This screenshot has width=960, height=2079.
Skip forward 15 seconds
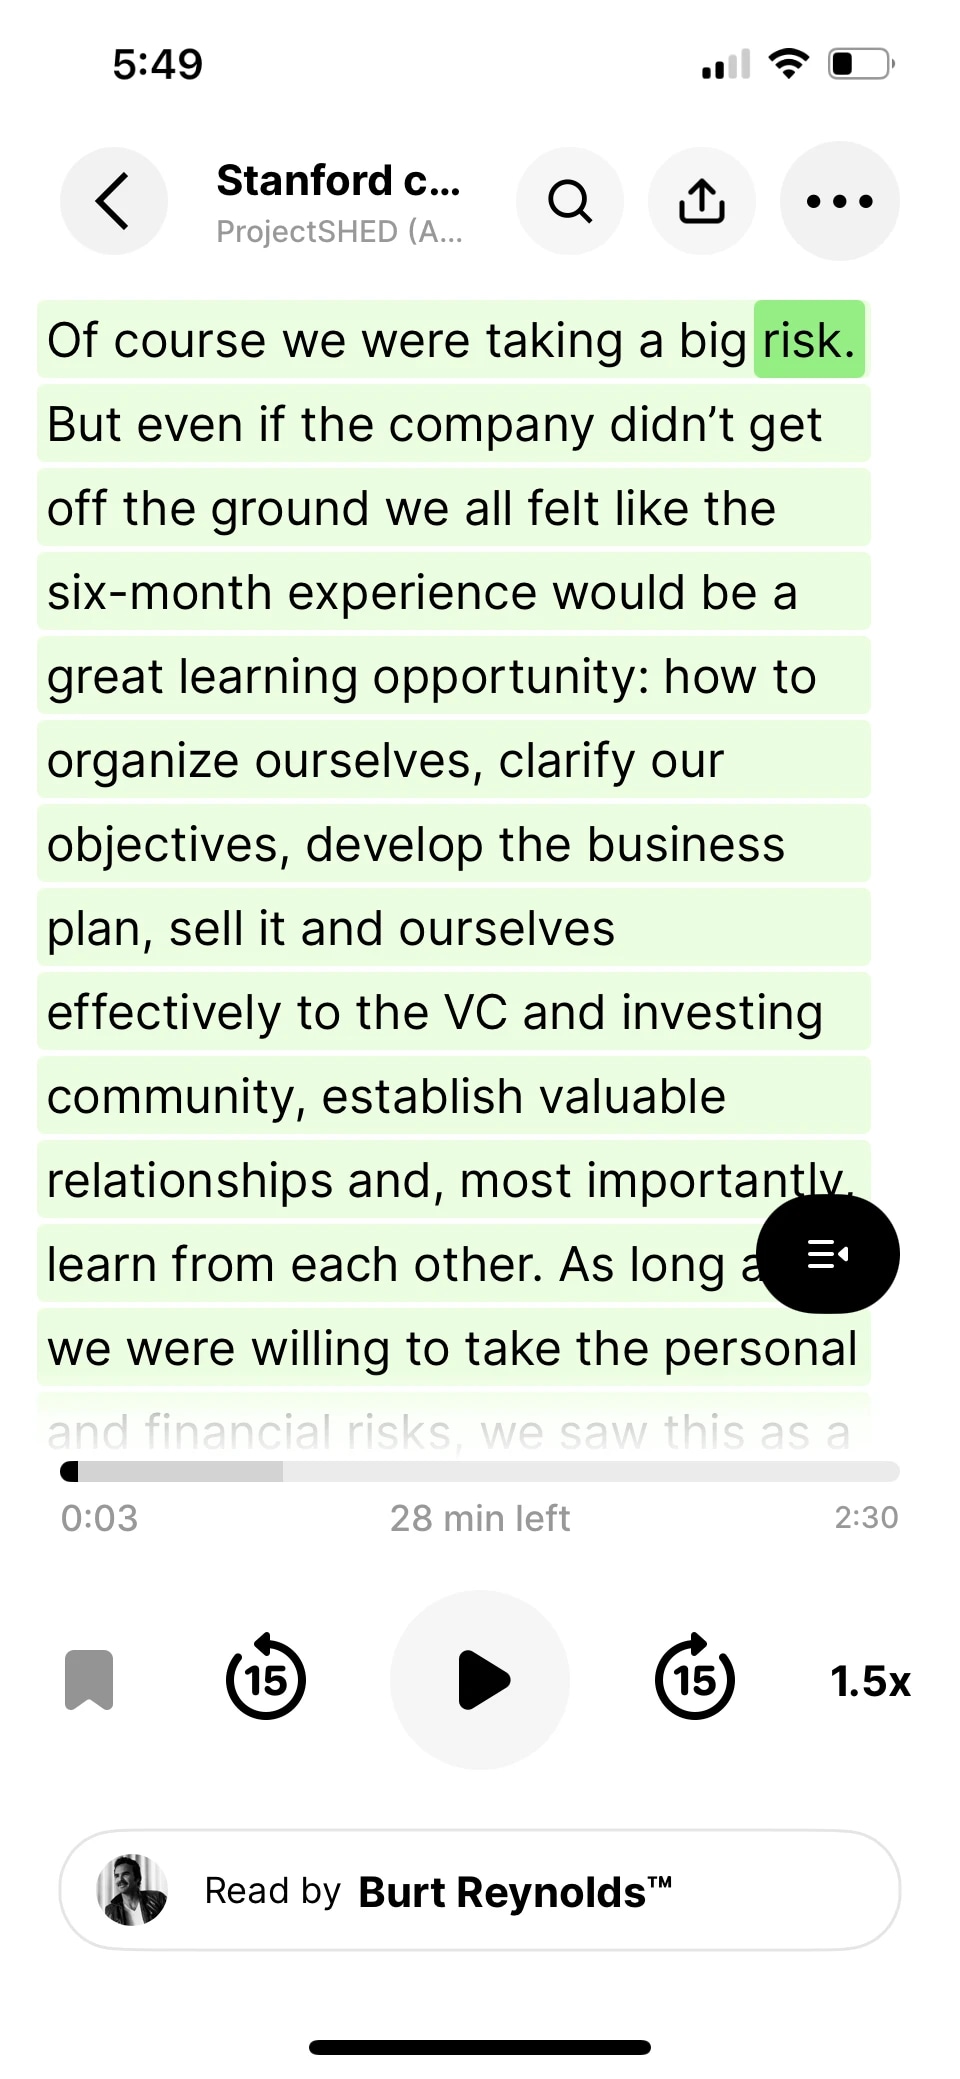click(x=694, y=1679)
